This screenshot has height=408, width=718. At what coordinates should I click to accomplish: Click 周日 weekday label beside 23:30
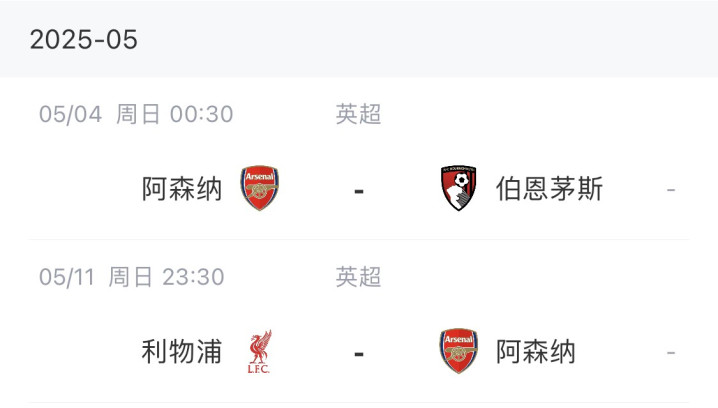[132, 277]
